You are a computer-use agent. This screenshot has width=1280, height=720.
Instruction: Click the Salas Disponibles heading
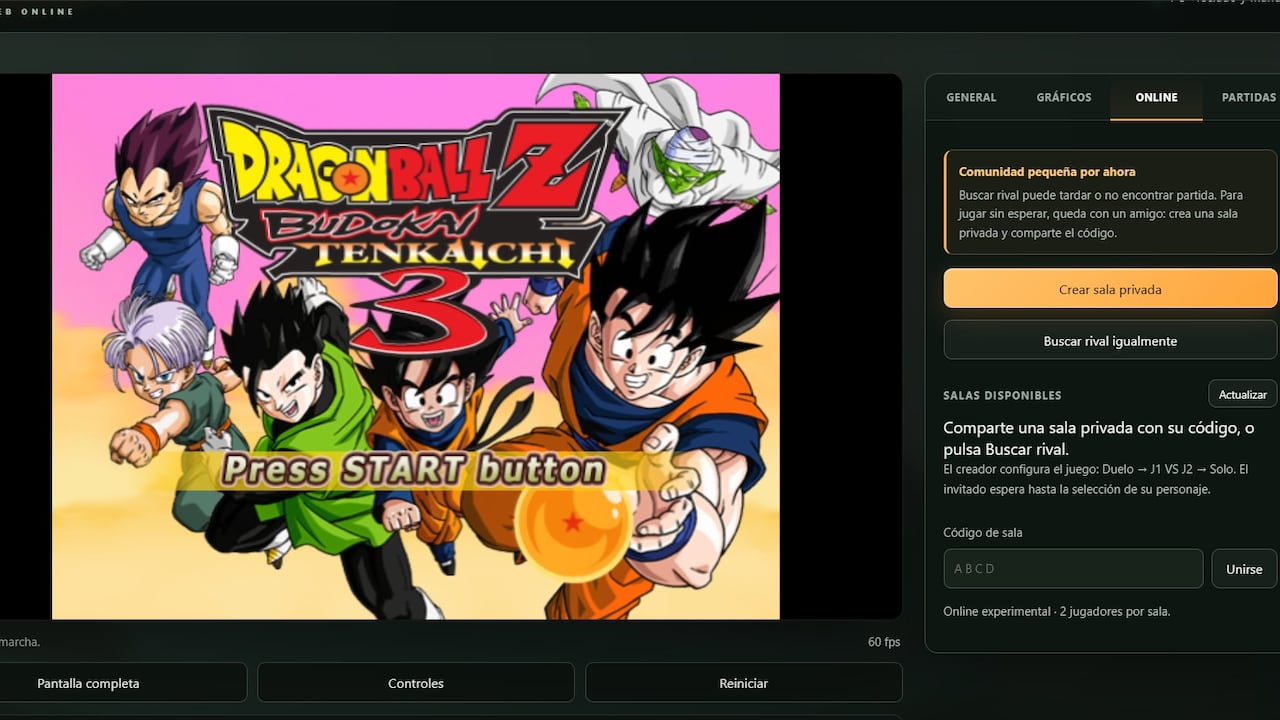[x=1002, y=395]
